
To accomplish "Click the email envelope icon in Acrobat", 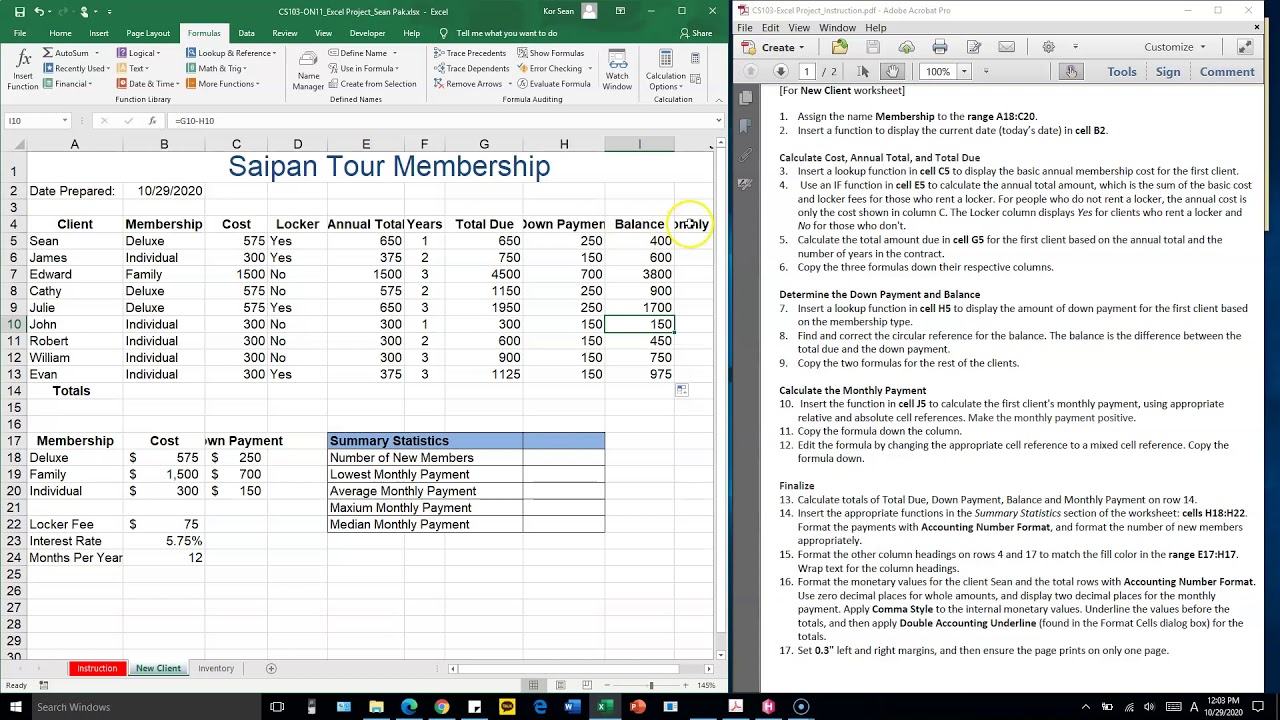I will [x=1007, y=47].
